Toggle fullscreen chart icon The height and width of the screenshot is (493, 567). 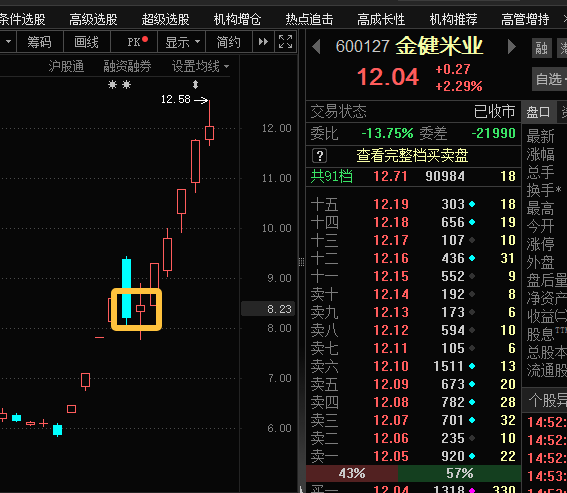(285, 42)
